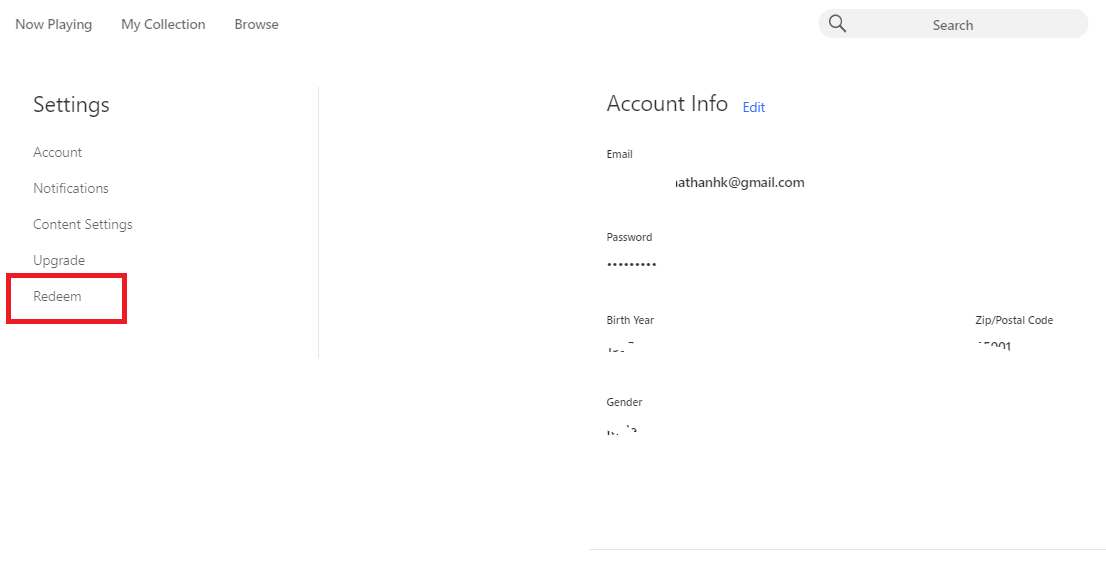Open Notifications settings

pyautogui.click(x=71, y=188)
